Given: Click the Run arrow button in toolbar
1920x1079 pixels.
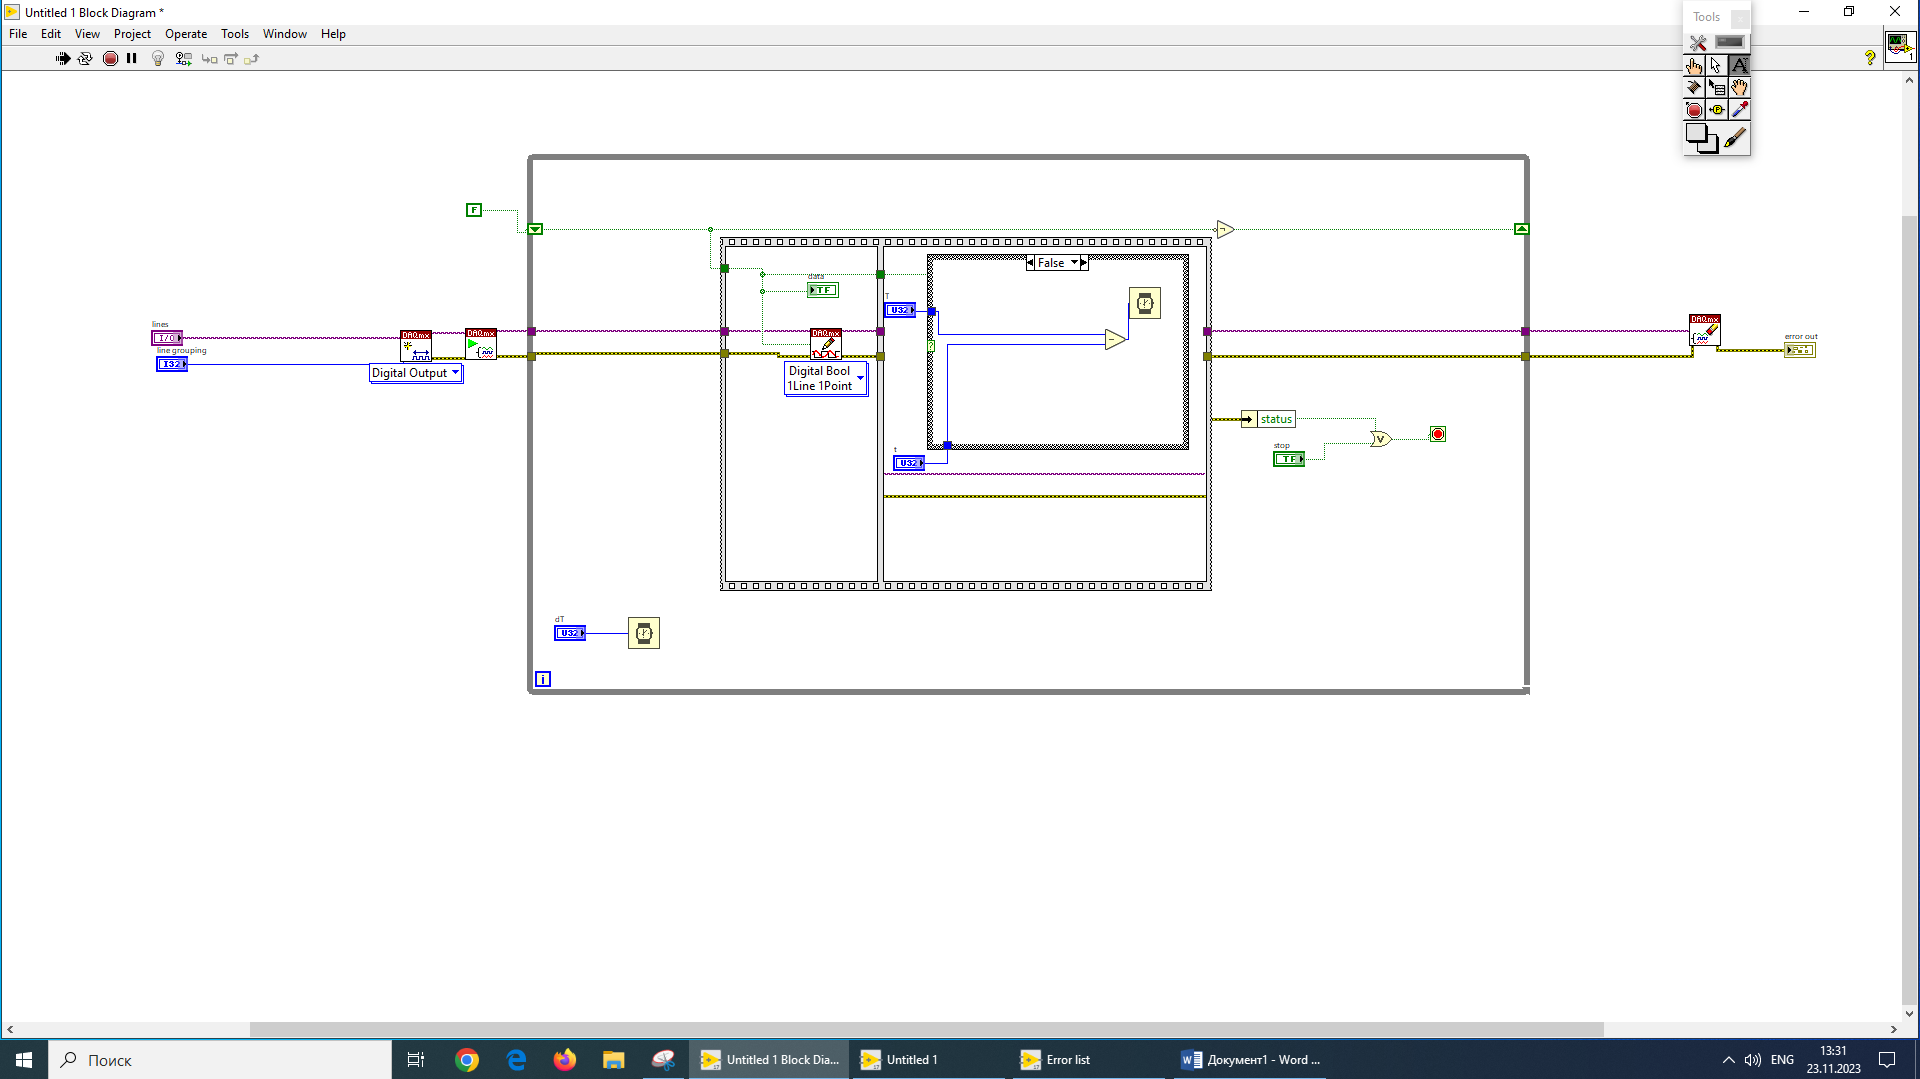Looking at the screenshot, I should tap(63, 59).
